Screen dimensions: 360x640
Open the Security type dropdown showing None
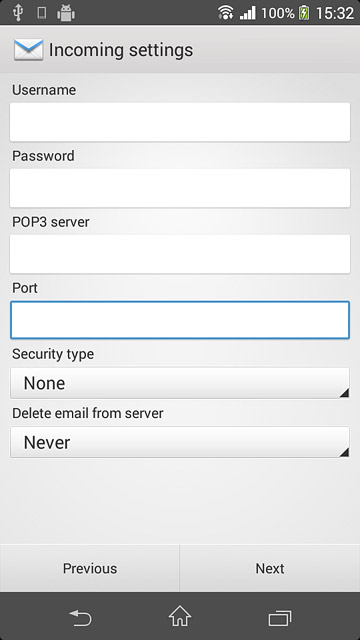click(180, 383)
